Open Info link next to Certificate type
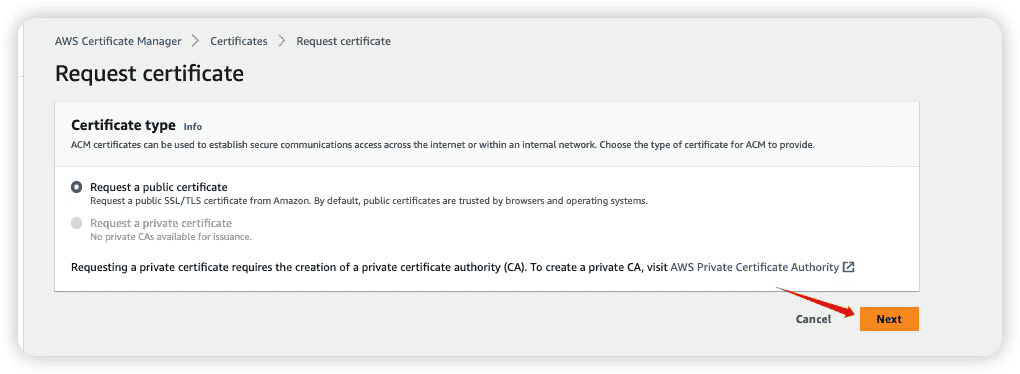The image size is (1020, 374). 193,127
